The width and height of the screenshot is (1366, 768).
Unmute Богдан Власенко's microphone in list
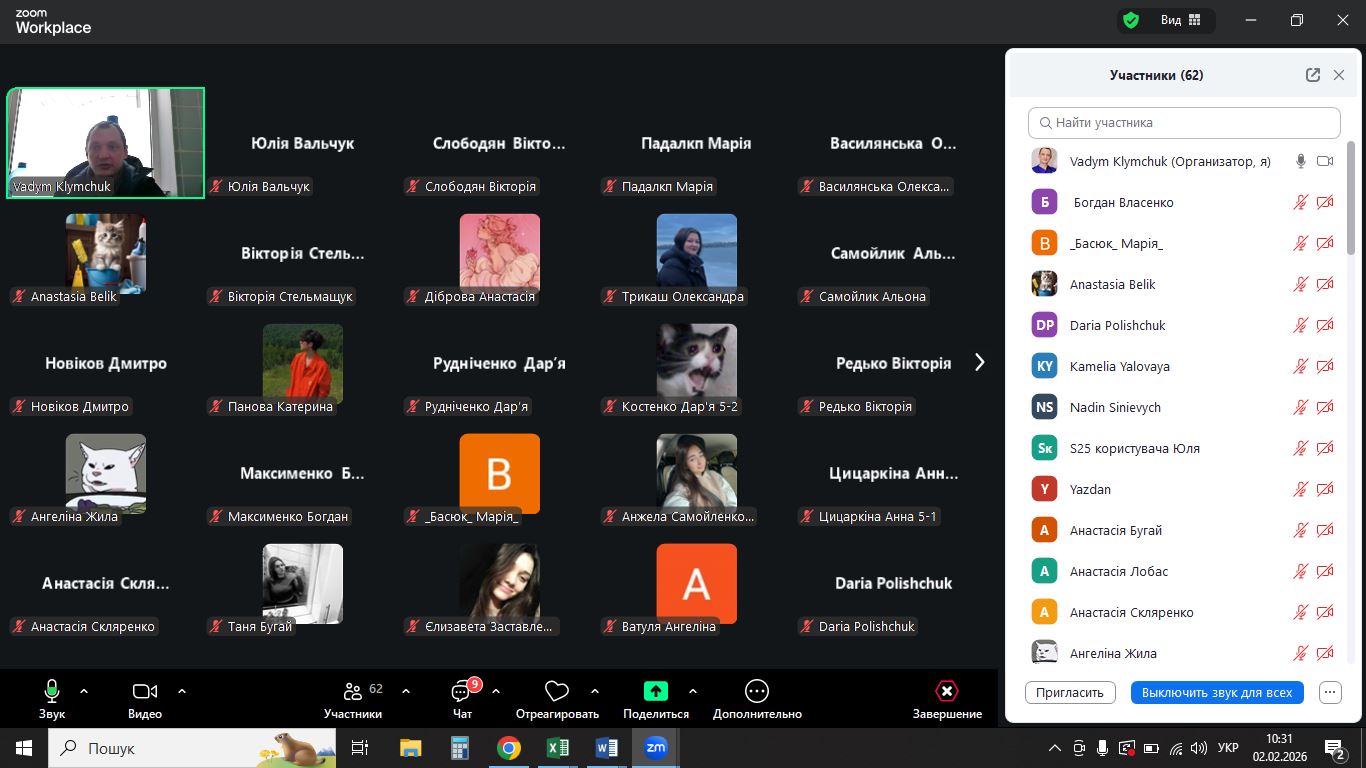coord(1300,202)
